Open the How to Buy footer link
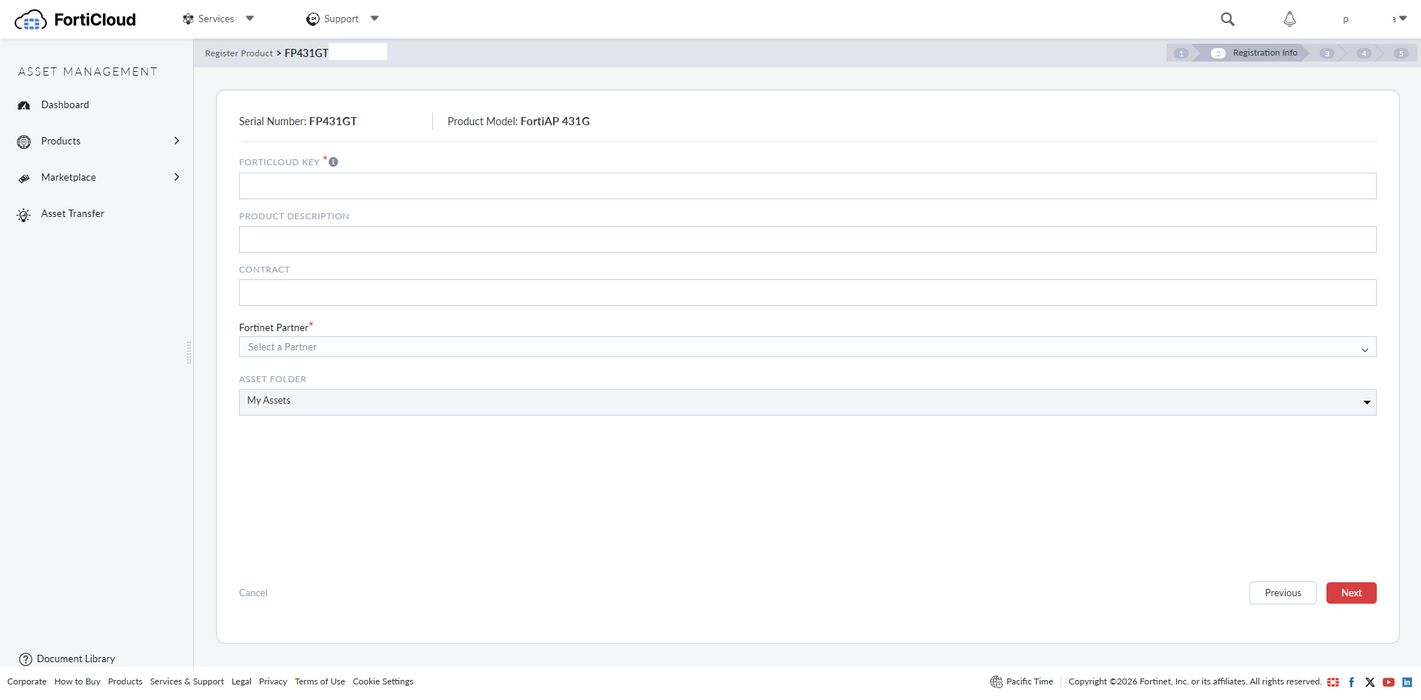The width and height of the screenshot is (1421, 700). (77, 682)
